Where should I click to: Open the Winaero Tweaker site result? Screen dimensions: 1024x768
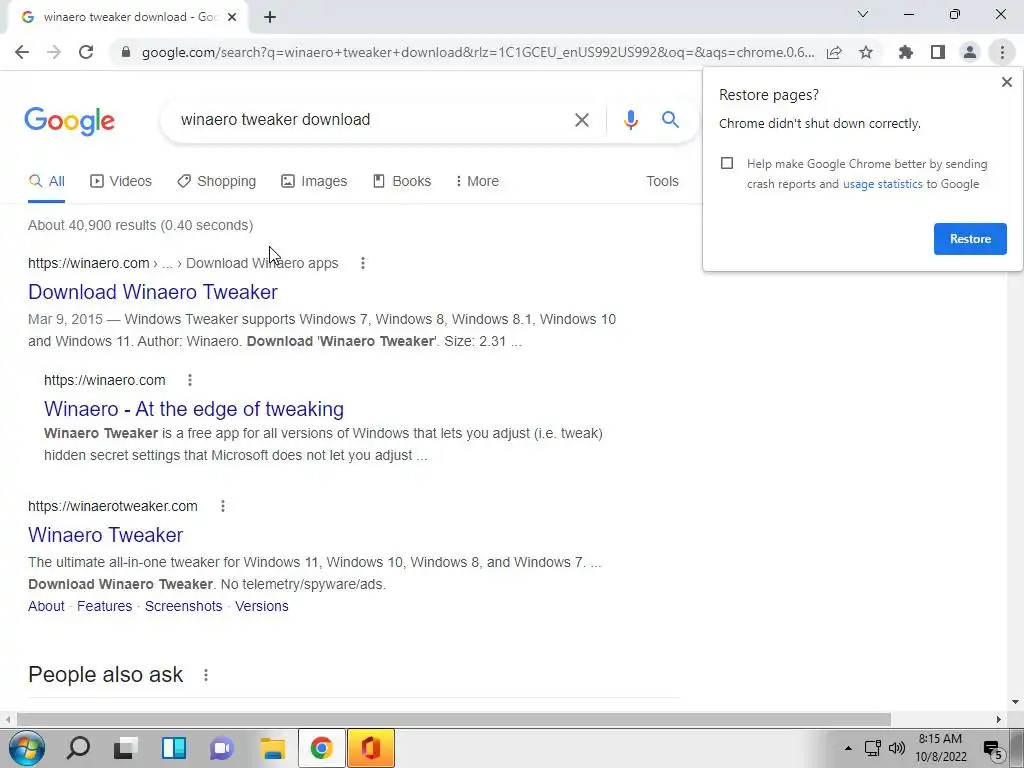pos(106,535)
